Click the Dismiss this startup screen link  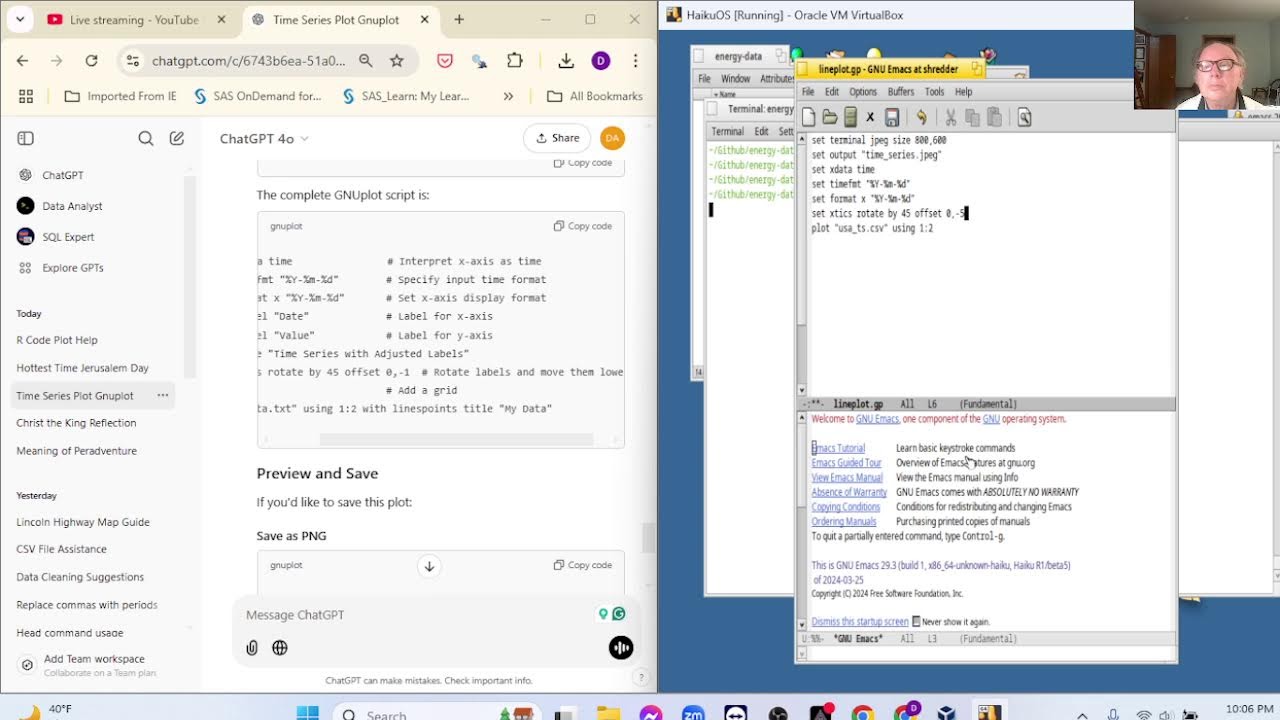(x=860, y=622)
